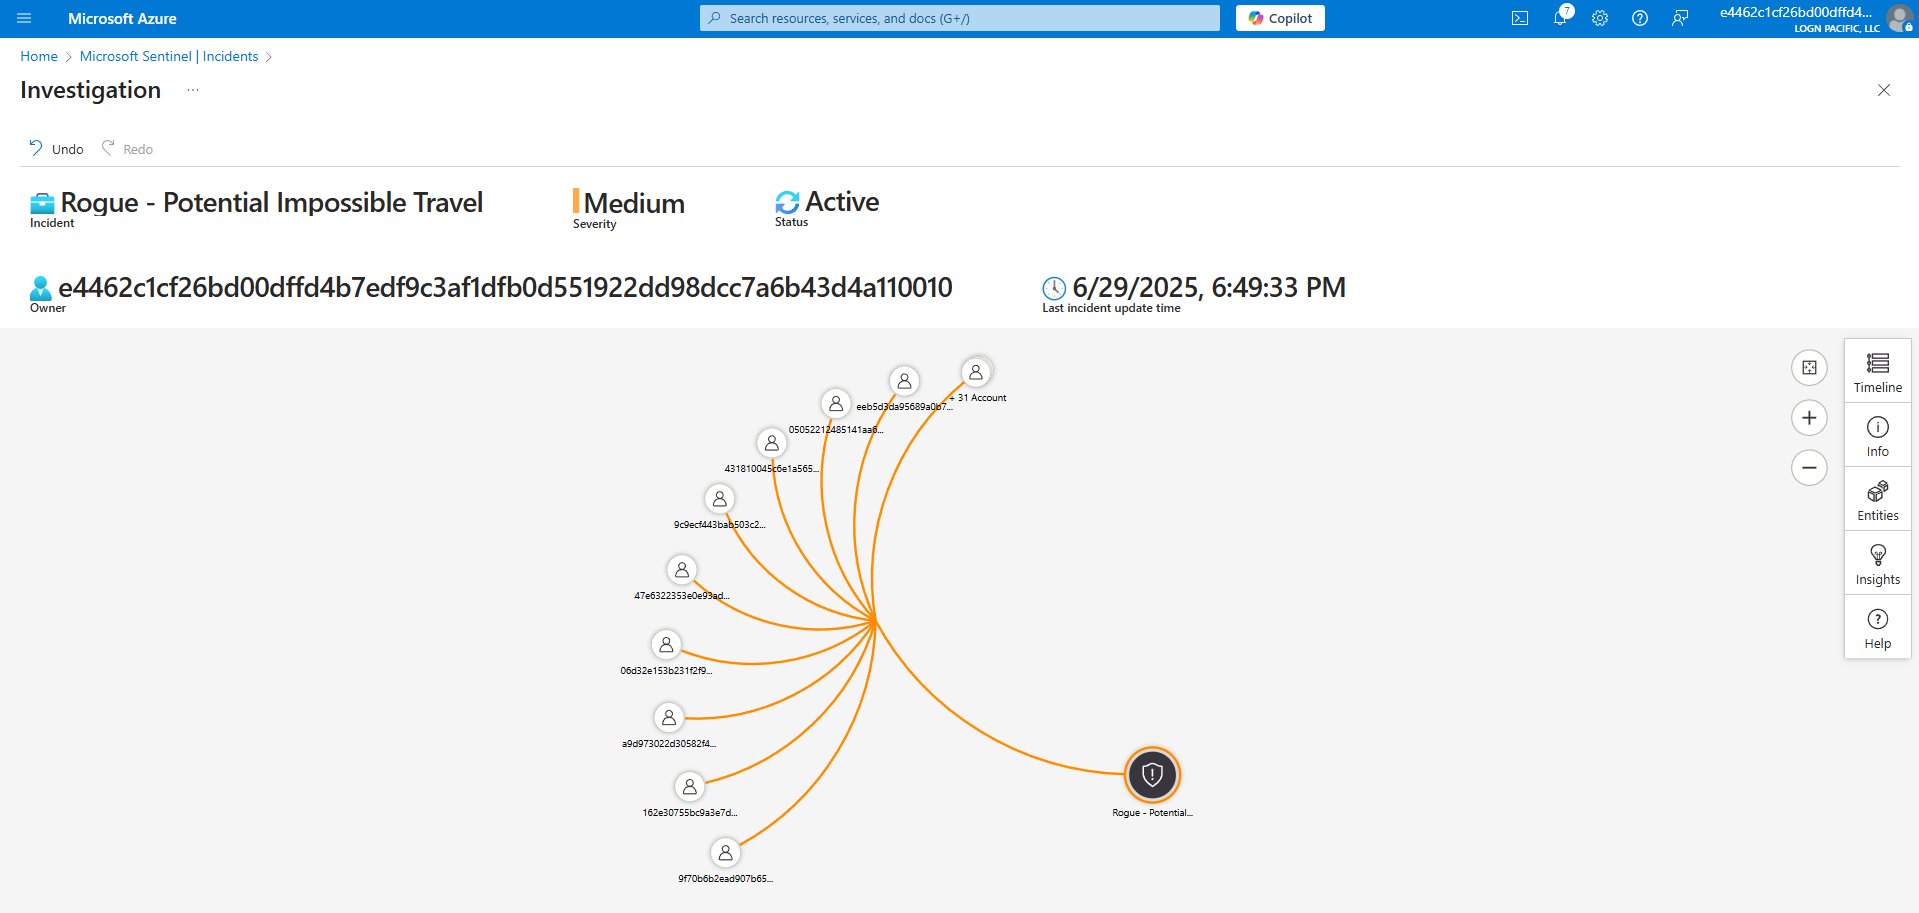This screenshot has width=1919, height=913.
Task: Show the Entities panel
Action: [x=1877, y=500]
